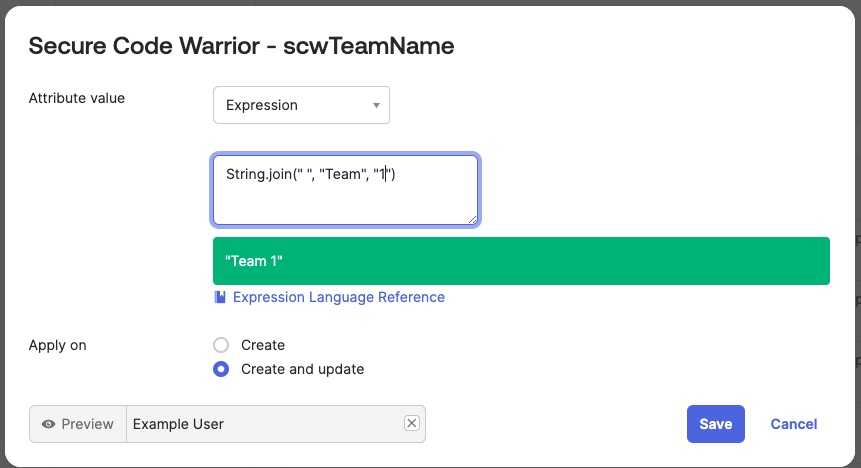Clear the Example User preview with X
Screen dimensions: 861x468
point(412,423)
